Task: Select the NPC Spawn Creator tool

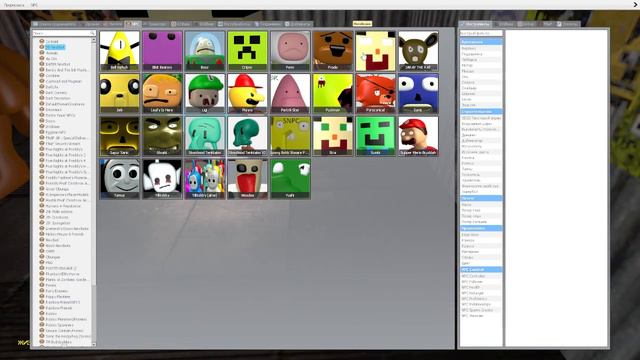Action: point(481,310)
